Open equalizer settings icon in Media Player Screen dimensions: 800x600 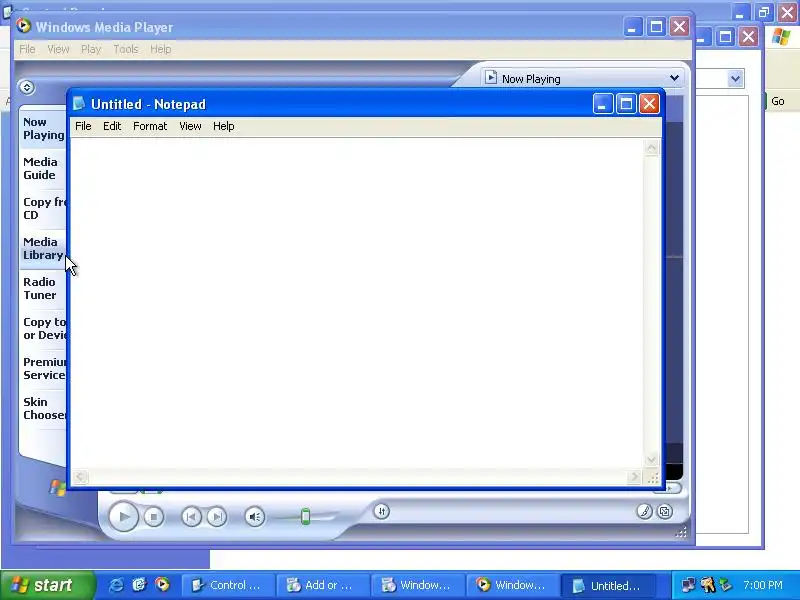pos(382,511)
